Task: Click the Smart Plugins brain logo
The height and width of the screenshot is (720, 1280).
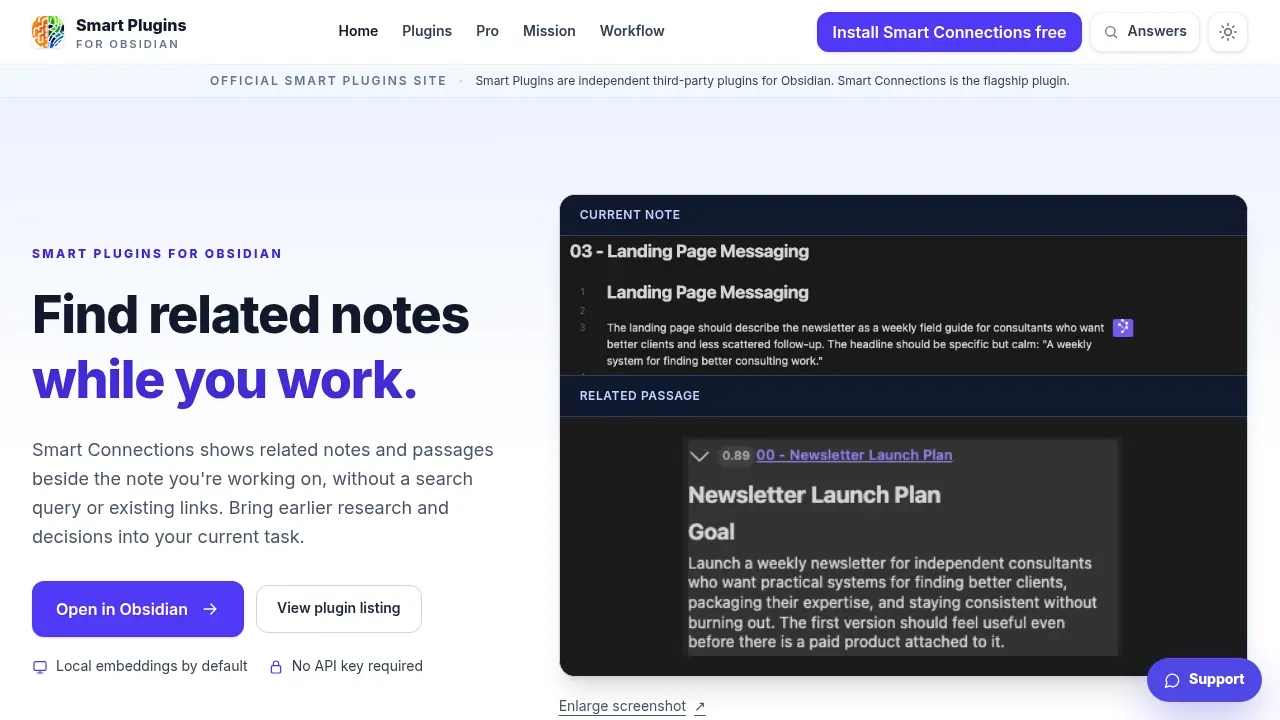Action: (48, 32)
